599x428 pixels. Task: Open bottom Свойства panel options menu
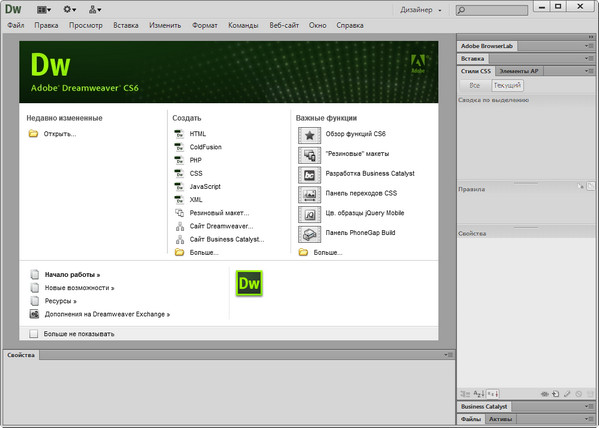tap(448, 355)
